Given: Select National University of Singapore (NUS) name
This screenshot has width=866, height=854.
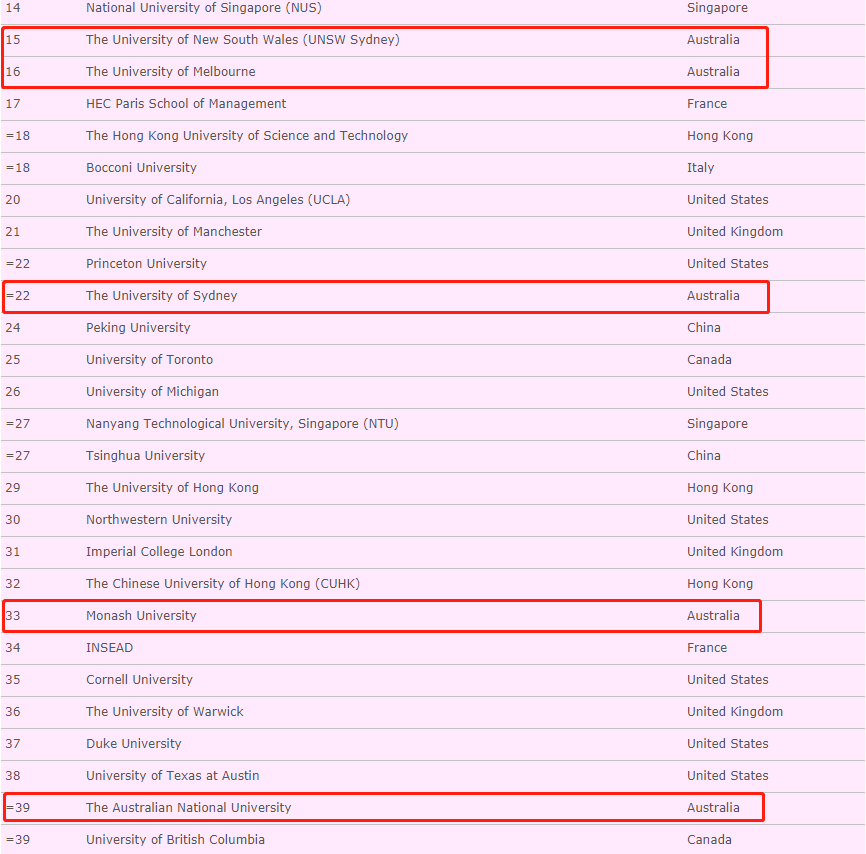Looking at the screenshot, I should click(x=204, y=8).
